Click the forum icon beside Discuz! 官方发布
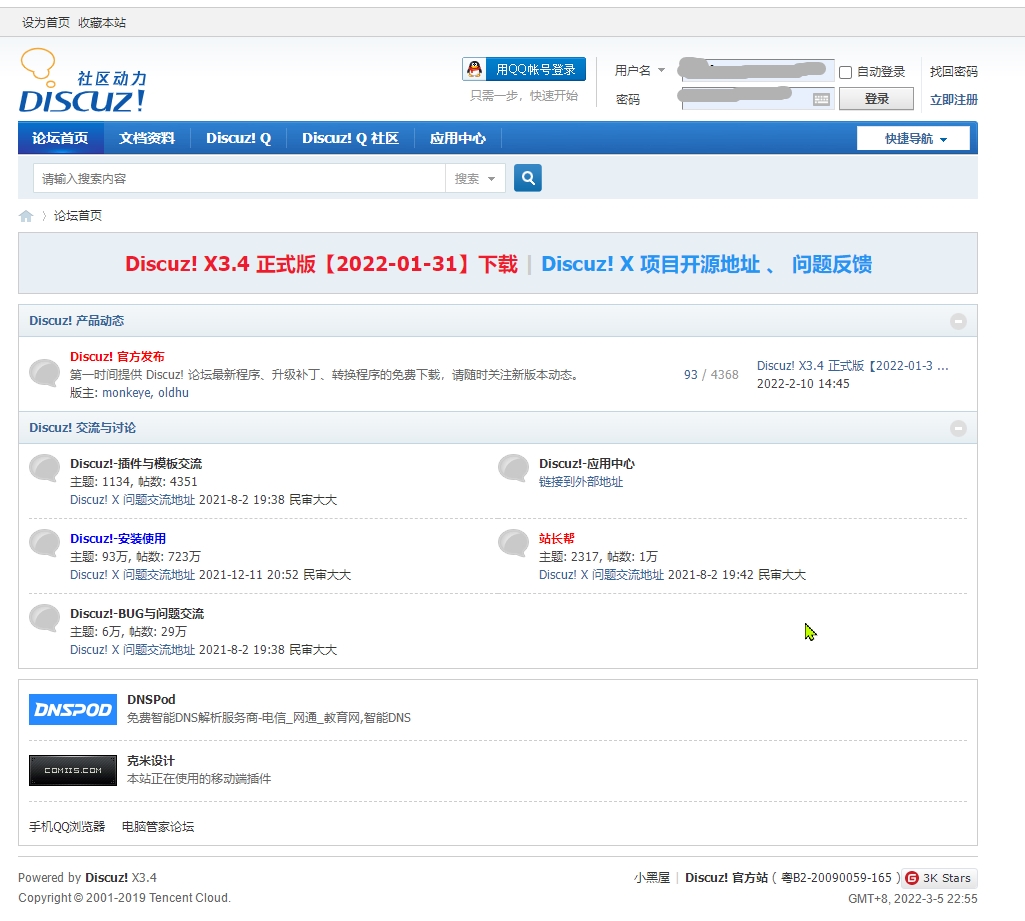Screen dimensions: 1025x921 coord(45,373)
